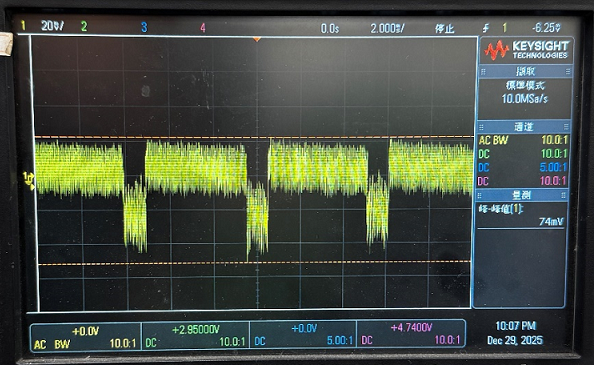Click the upper orange dashed cursor line

pos(254,137)
